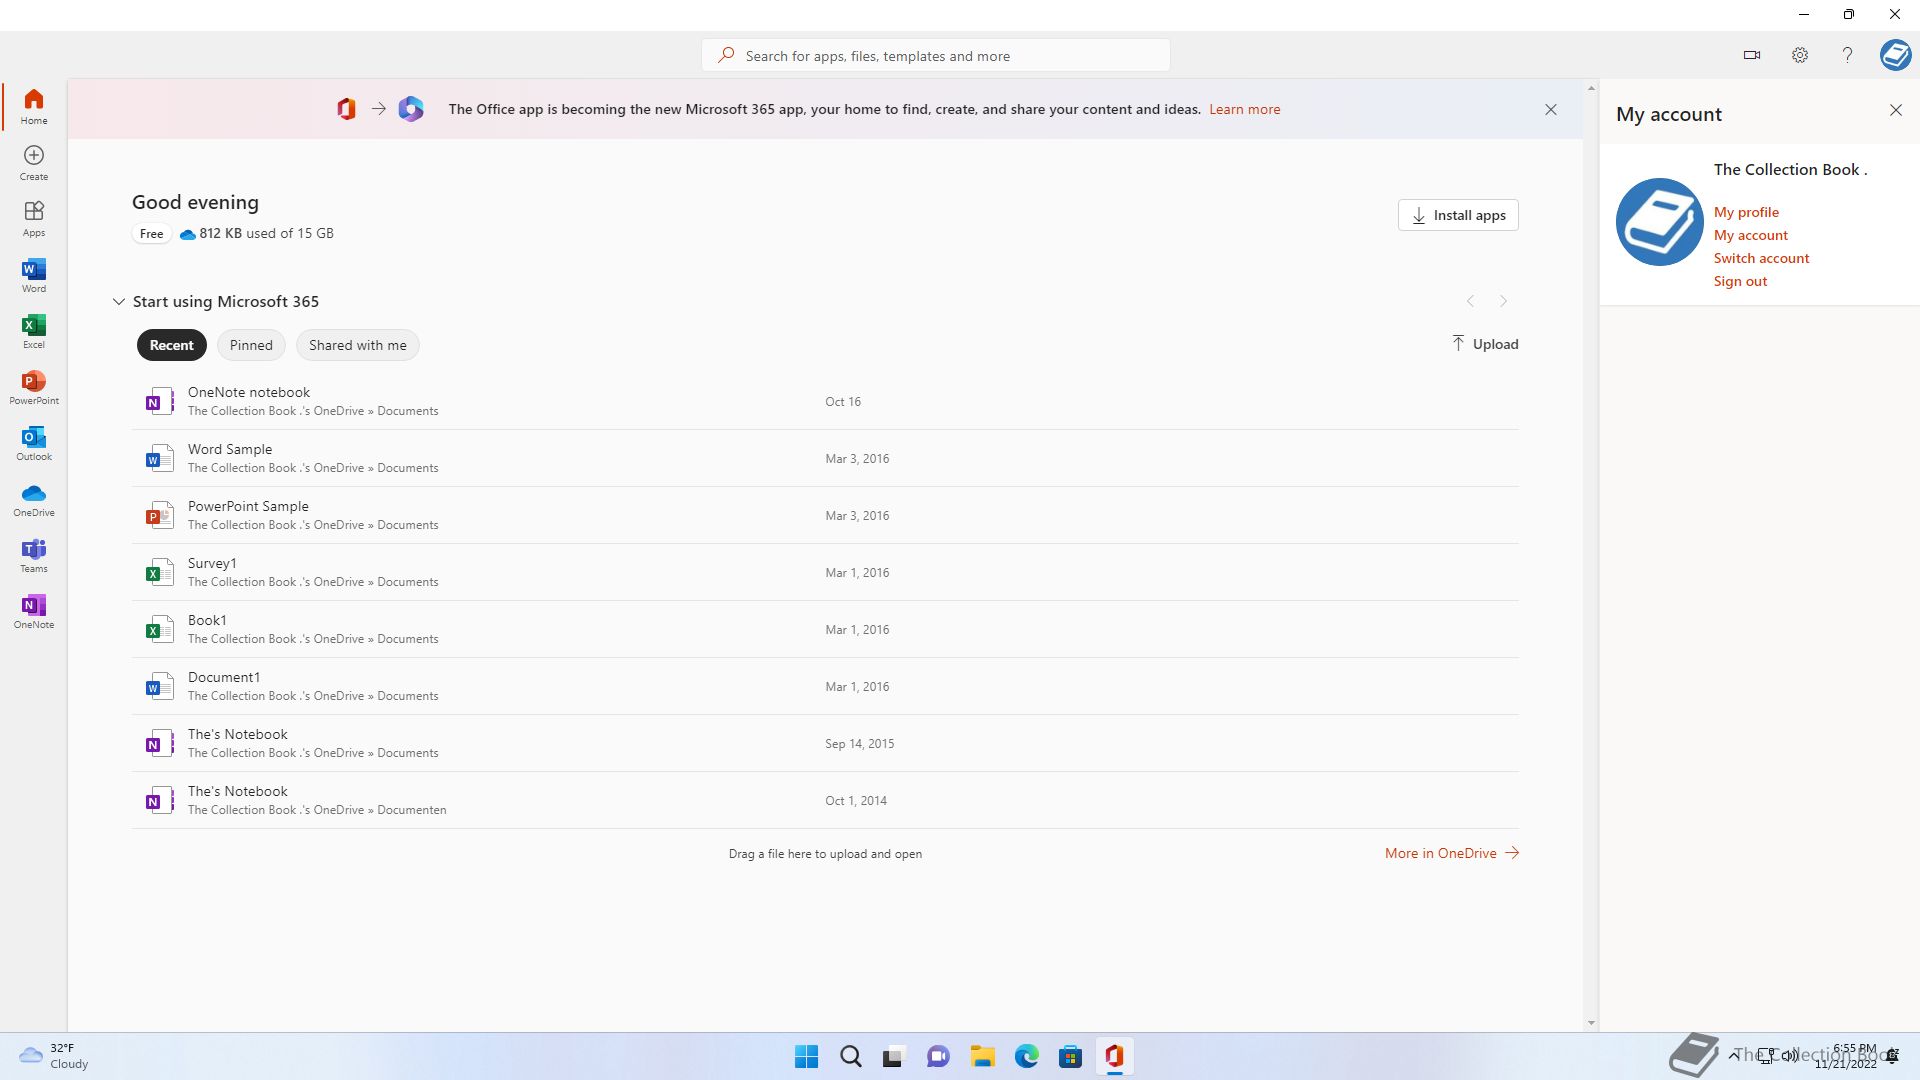Open Outlook from the sidebar
The image size is (1920, 1080).
[x=34, y=443]
